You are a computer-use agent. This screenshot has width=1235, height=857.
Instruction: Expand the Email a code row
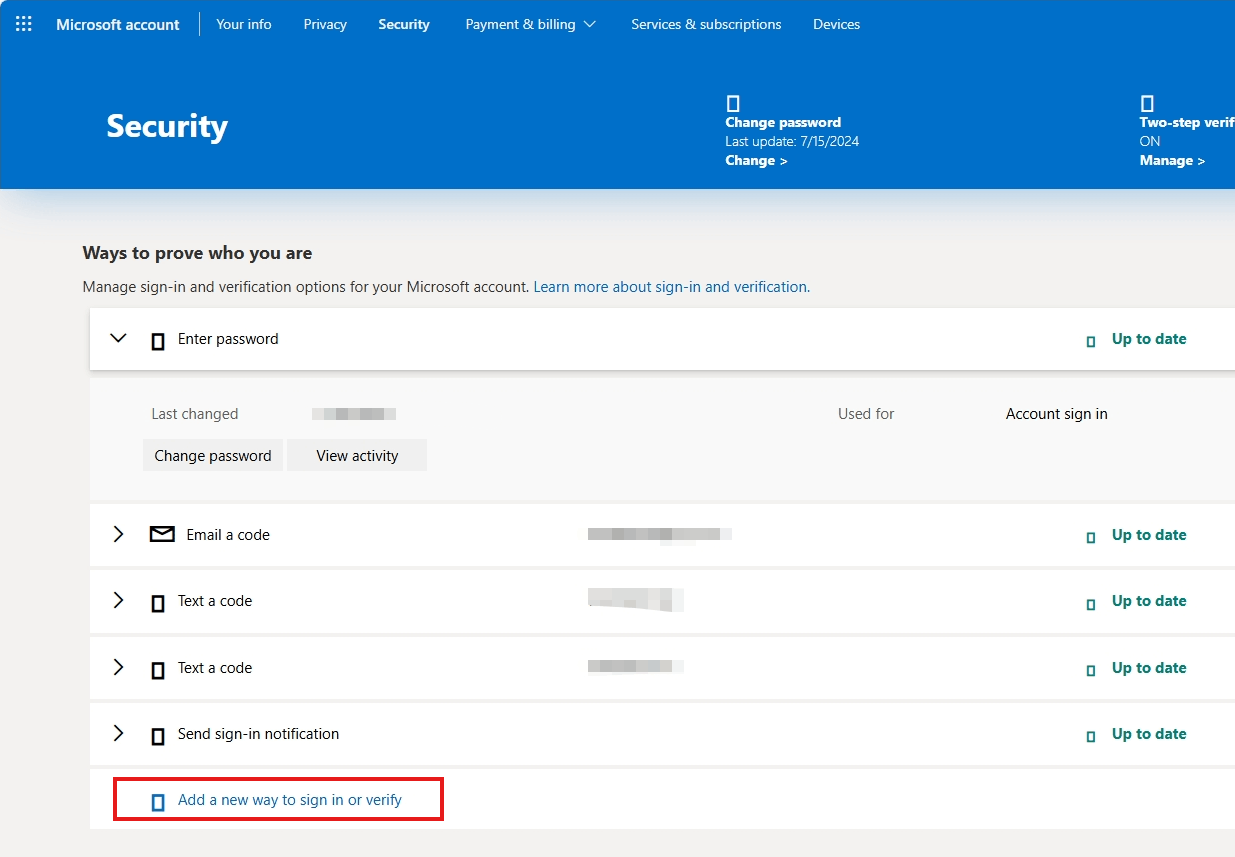pos(118,534)
